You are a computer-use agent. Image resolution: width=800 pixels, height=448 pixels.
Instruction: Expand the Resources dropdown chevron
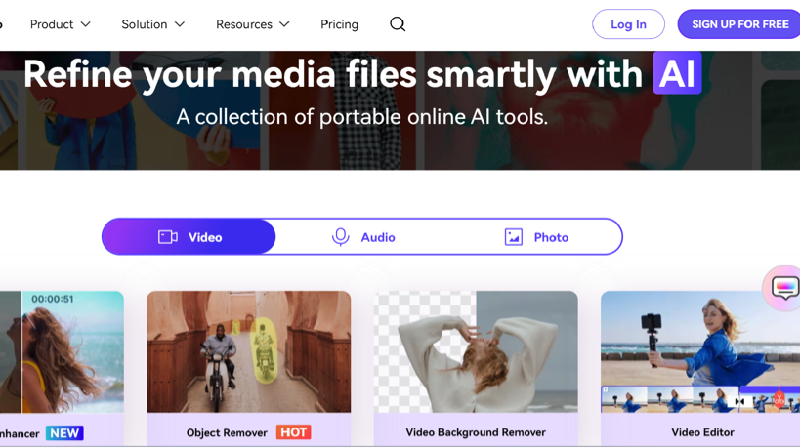click(285, 24)
